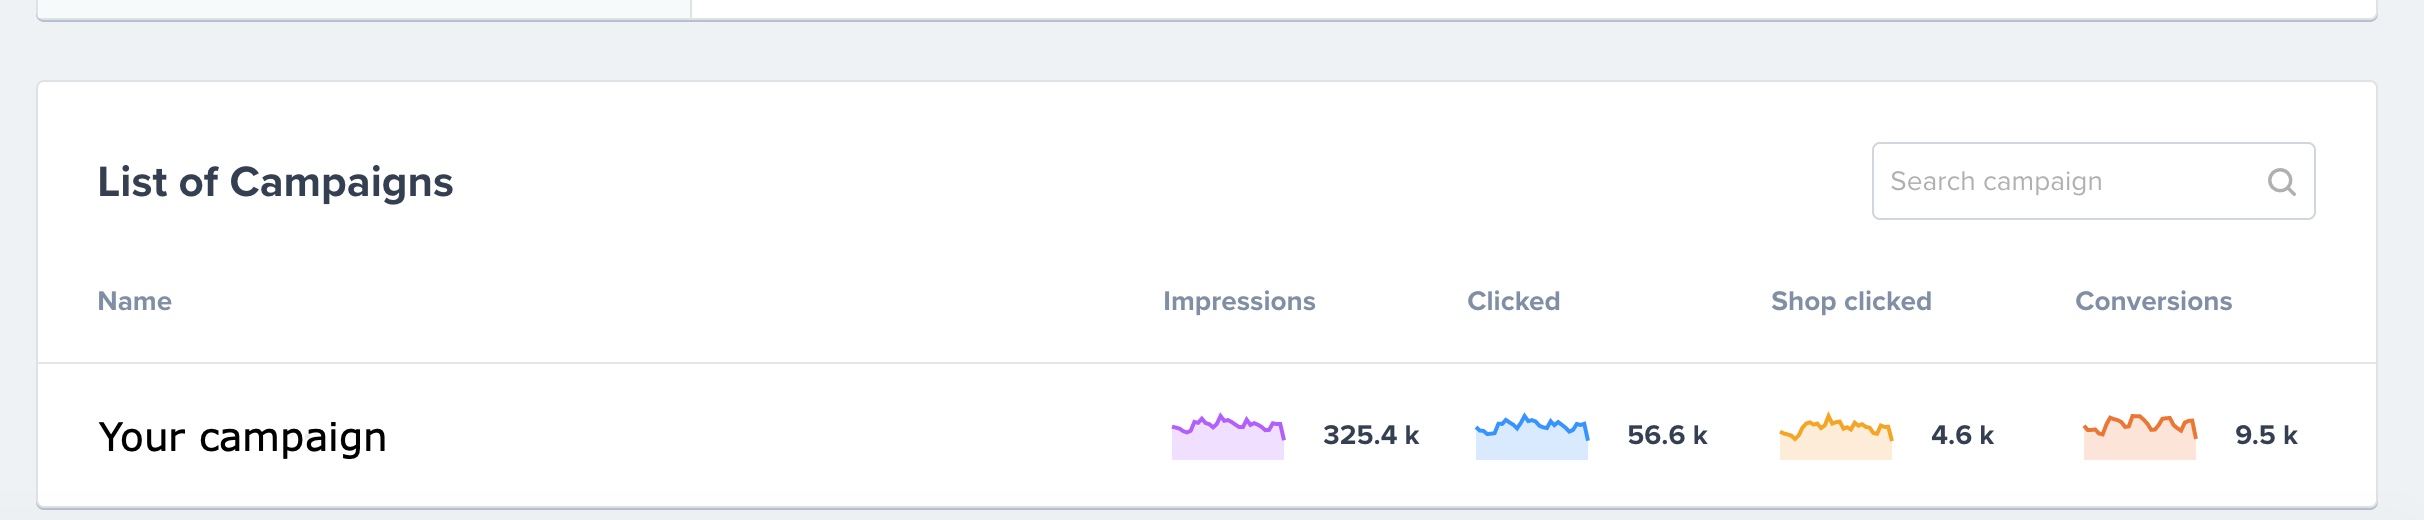Screen dimensions: 2424x520
Task: Click empty row space right of Your campaign
Action: pyautogui.click(x=770, y=436)
